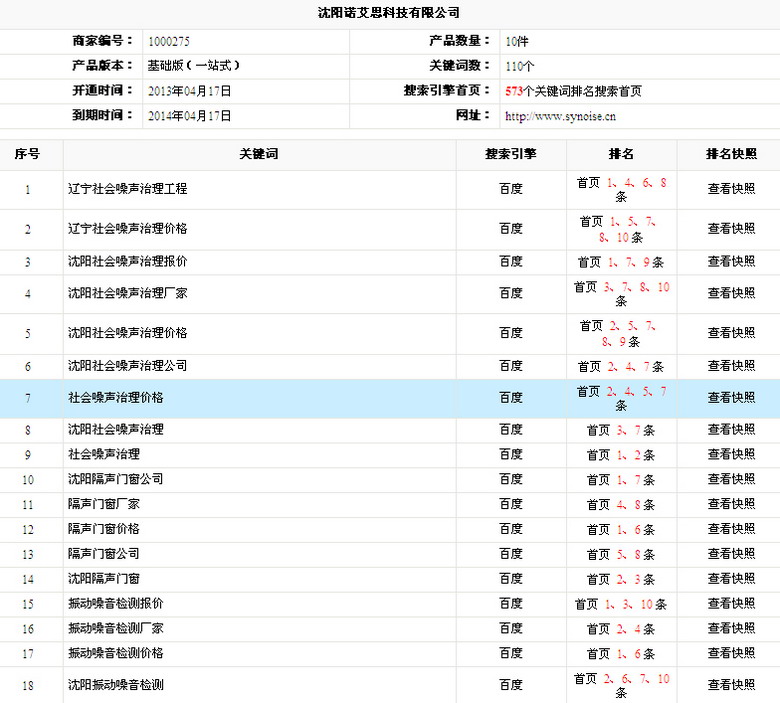Viewport: 780px width, 703px height.
Task: Click ranking 首页 1、3、10条 for 振动噪音检测报价
Action: click(621, 604)
